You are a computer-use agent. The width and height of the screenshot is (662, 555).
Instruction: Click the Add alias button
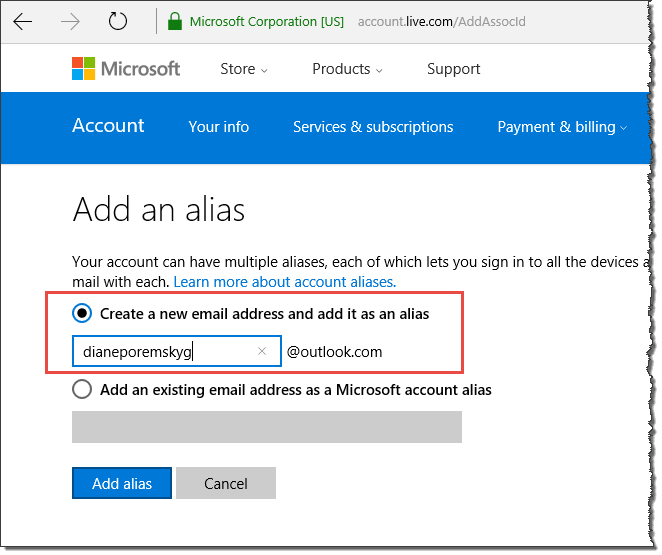tap(122, 483)
